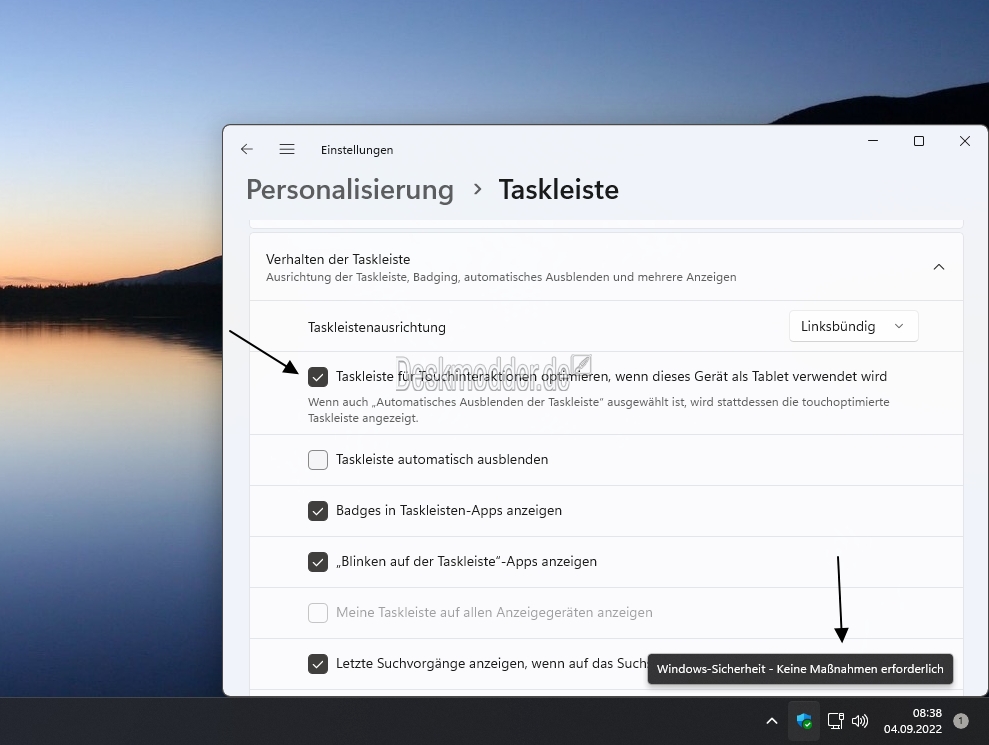The image size is (989, 745).
Task: Collapse Verhalten der Taskleiste chevron
Action: click(x=938, y=267)
